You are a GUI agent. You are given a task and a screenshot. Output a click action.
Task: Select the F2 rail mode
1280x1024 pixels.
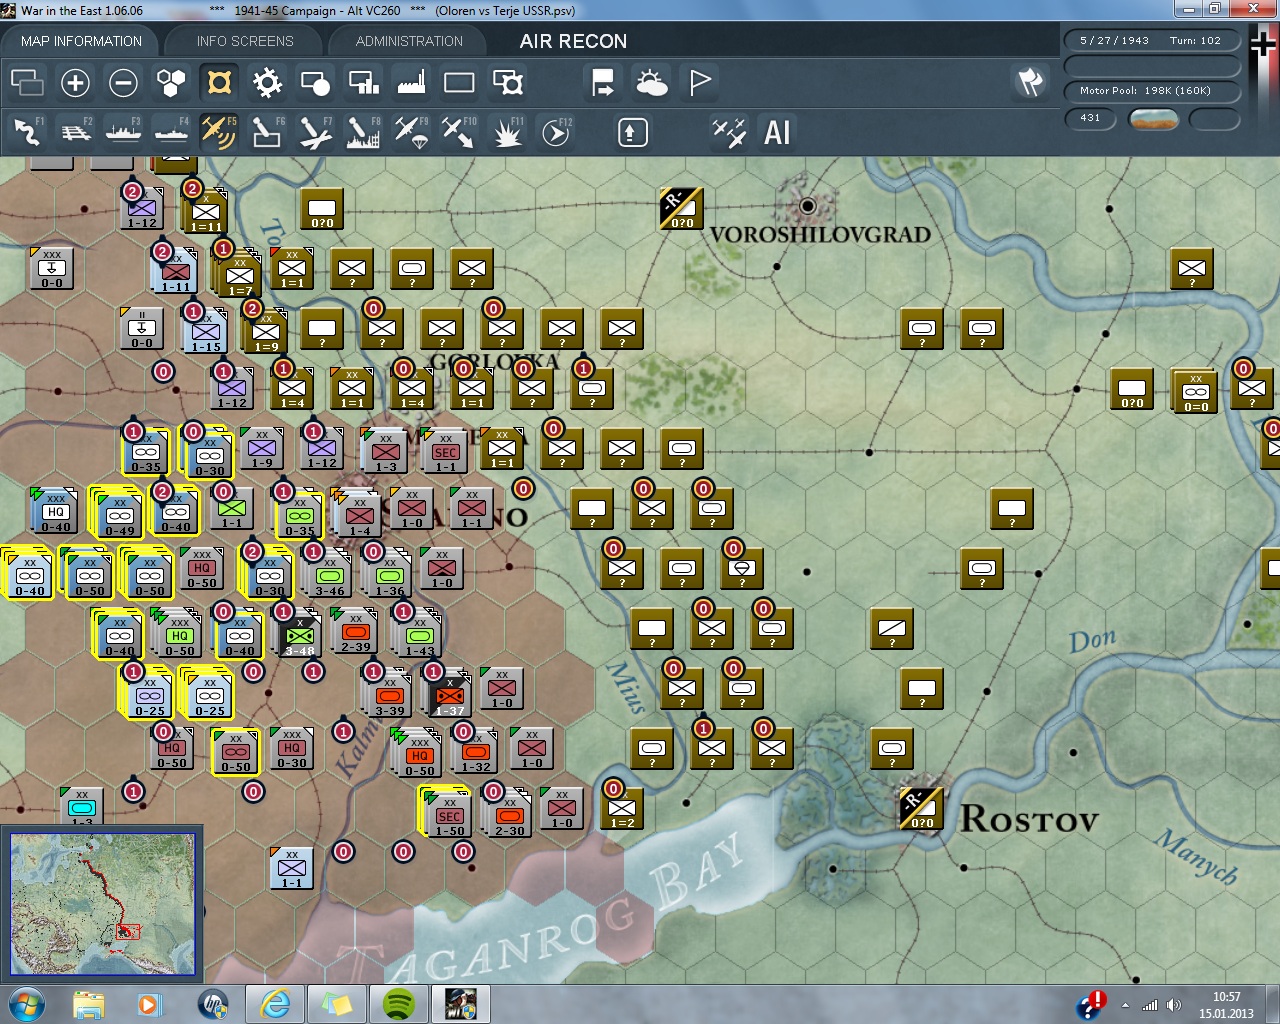coord(75,132)
